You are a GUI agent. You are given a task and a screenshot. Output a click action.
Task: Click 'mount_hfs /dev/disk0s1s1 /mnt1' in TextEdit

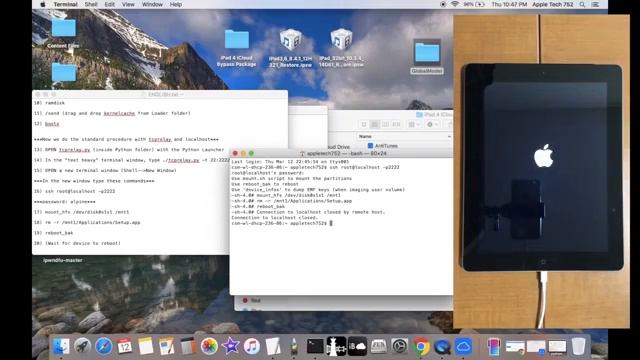coord(82,212)
